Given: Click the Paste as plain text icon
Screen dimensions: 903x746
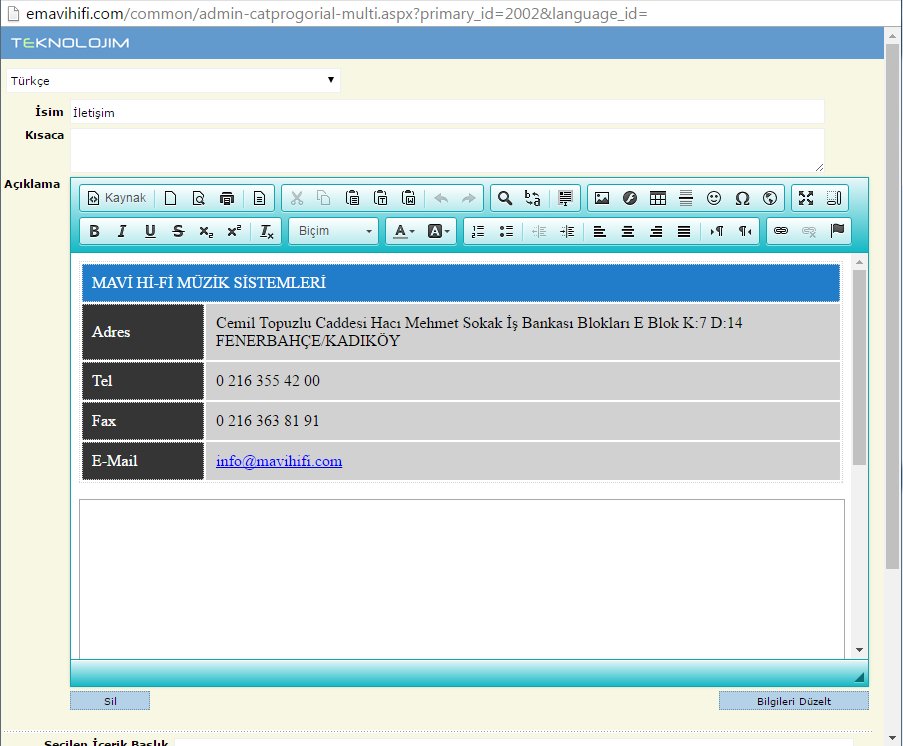Looking at the screenshot, I should (381, 198).
